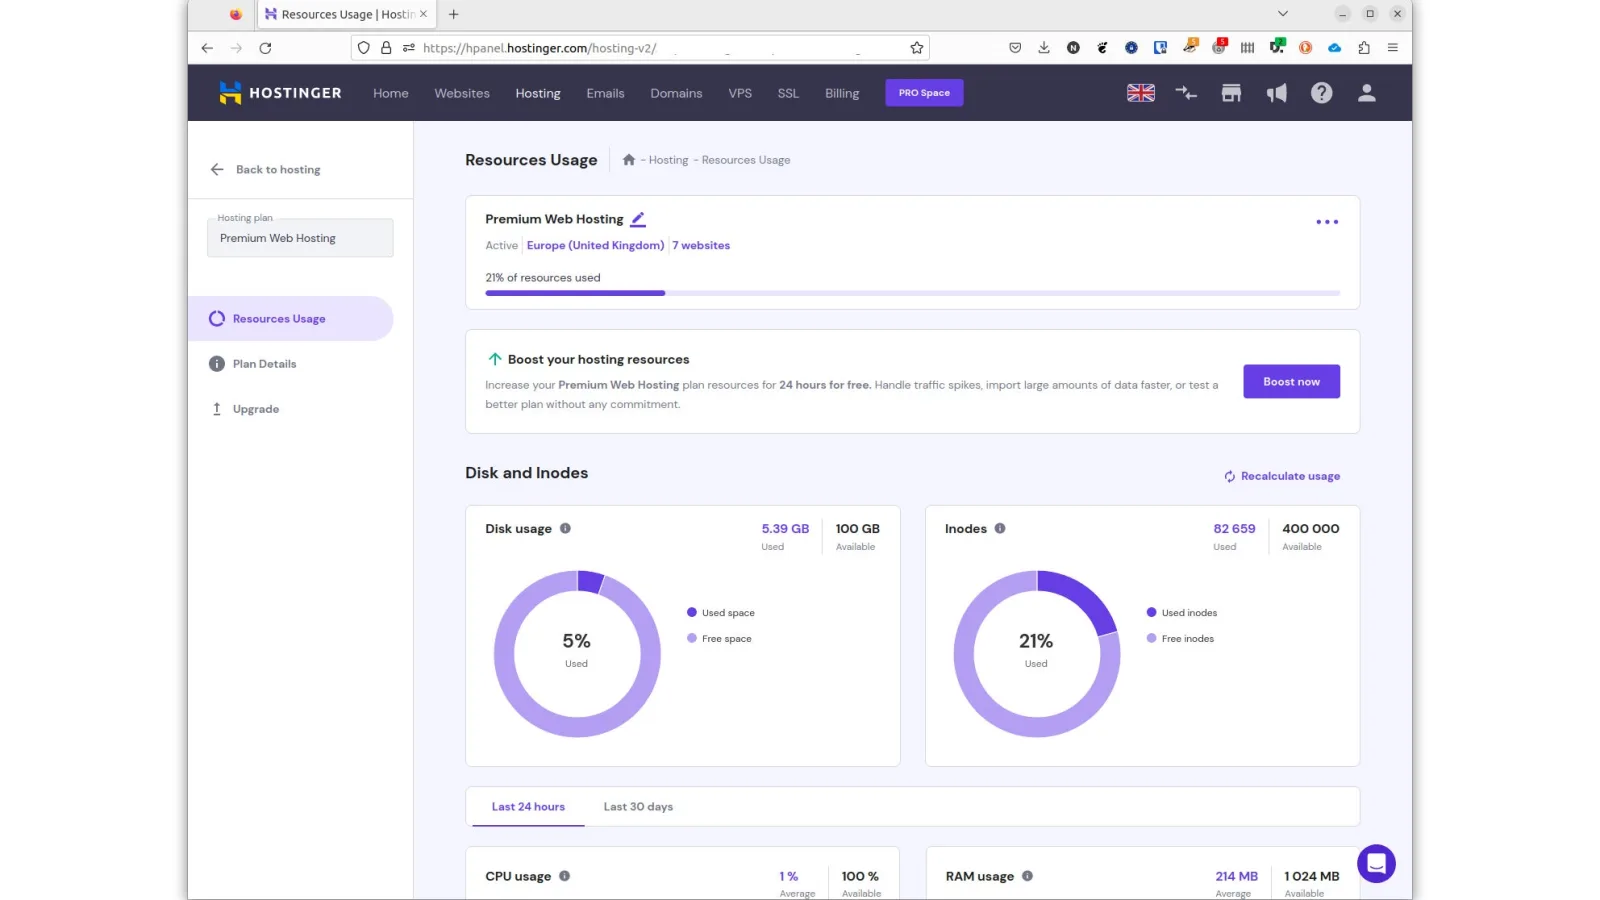Click the home icon in breadcrumb
Viewport: 1600px width, 900px height.
(629, 160)
